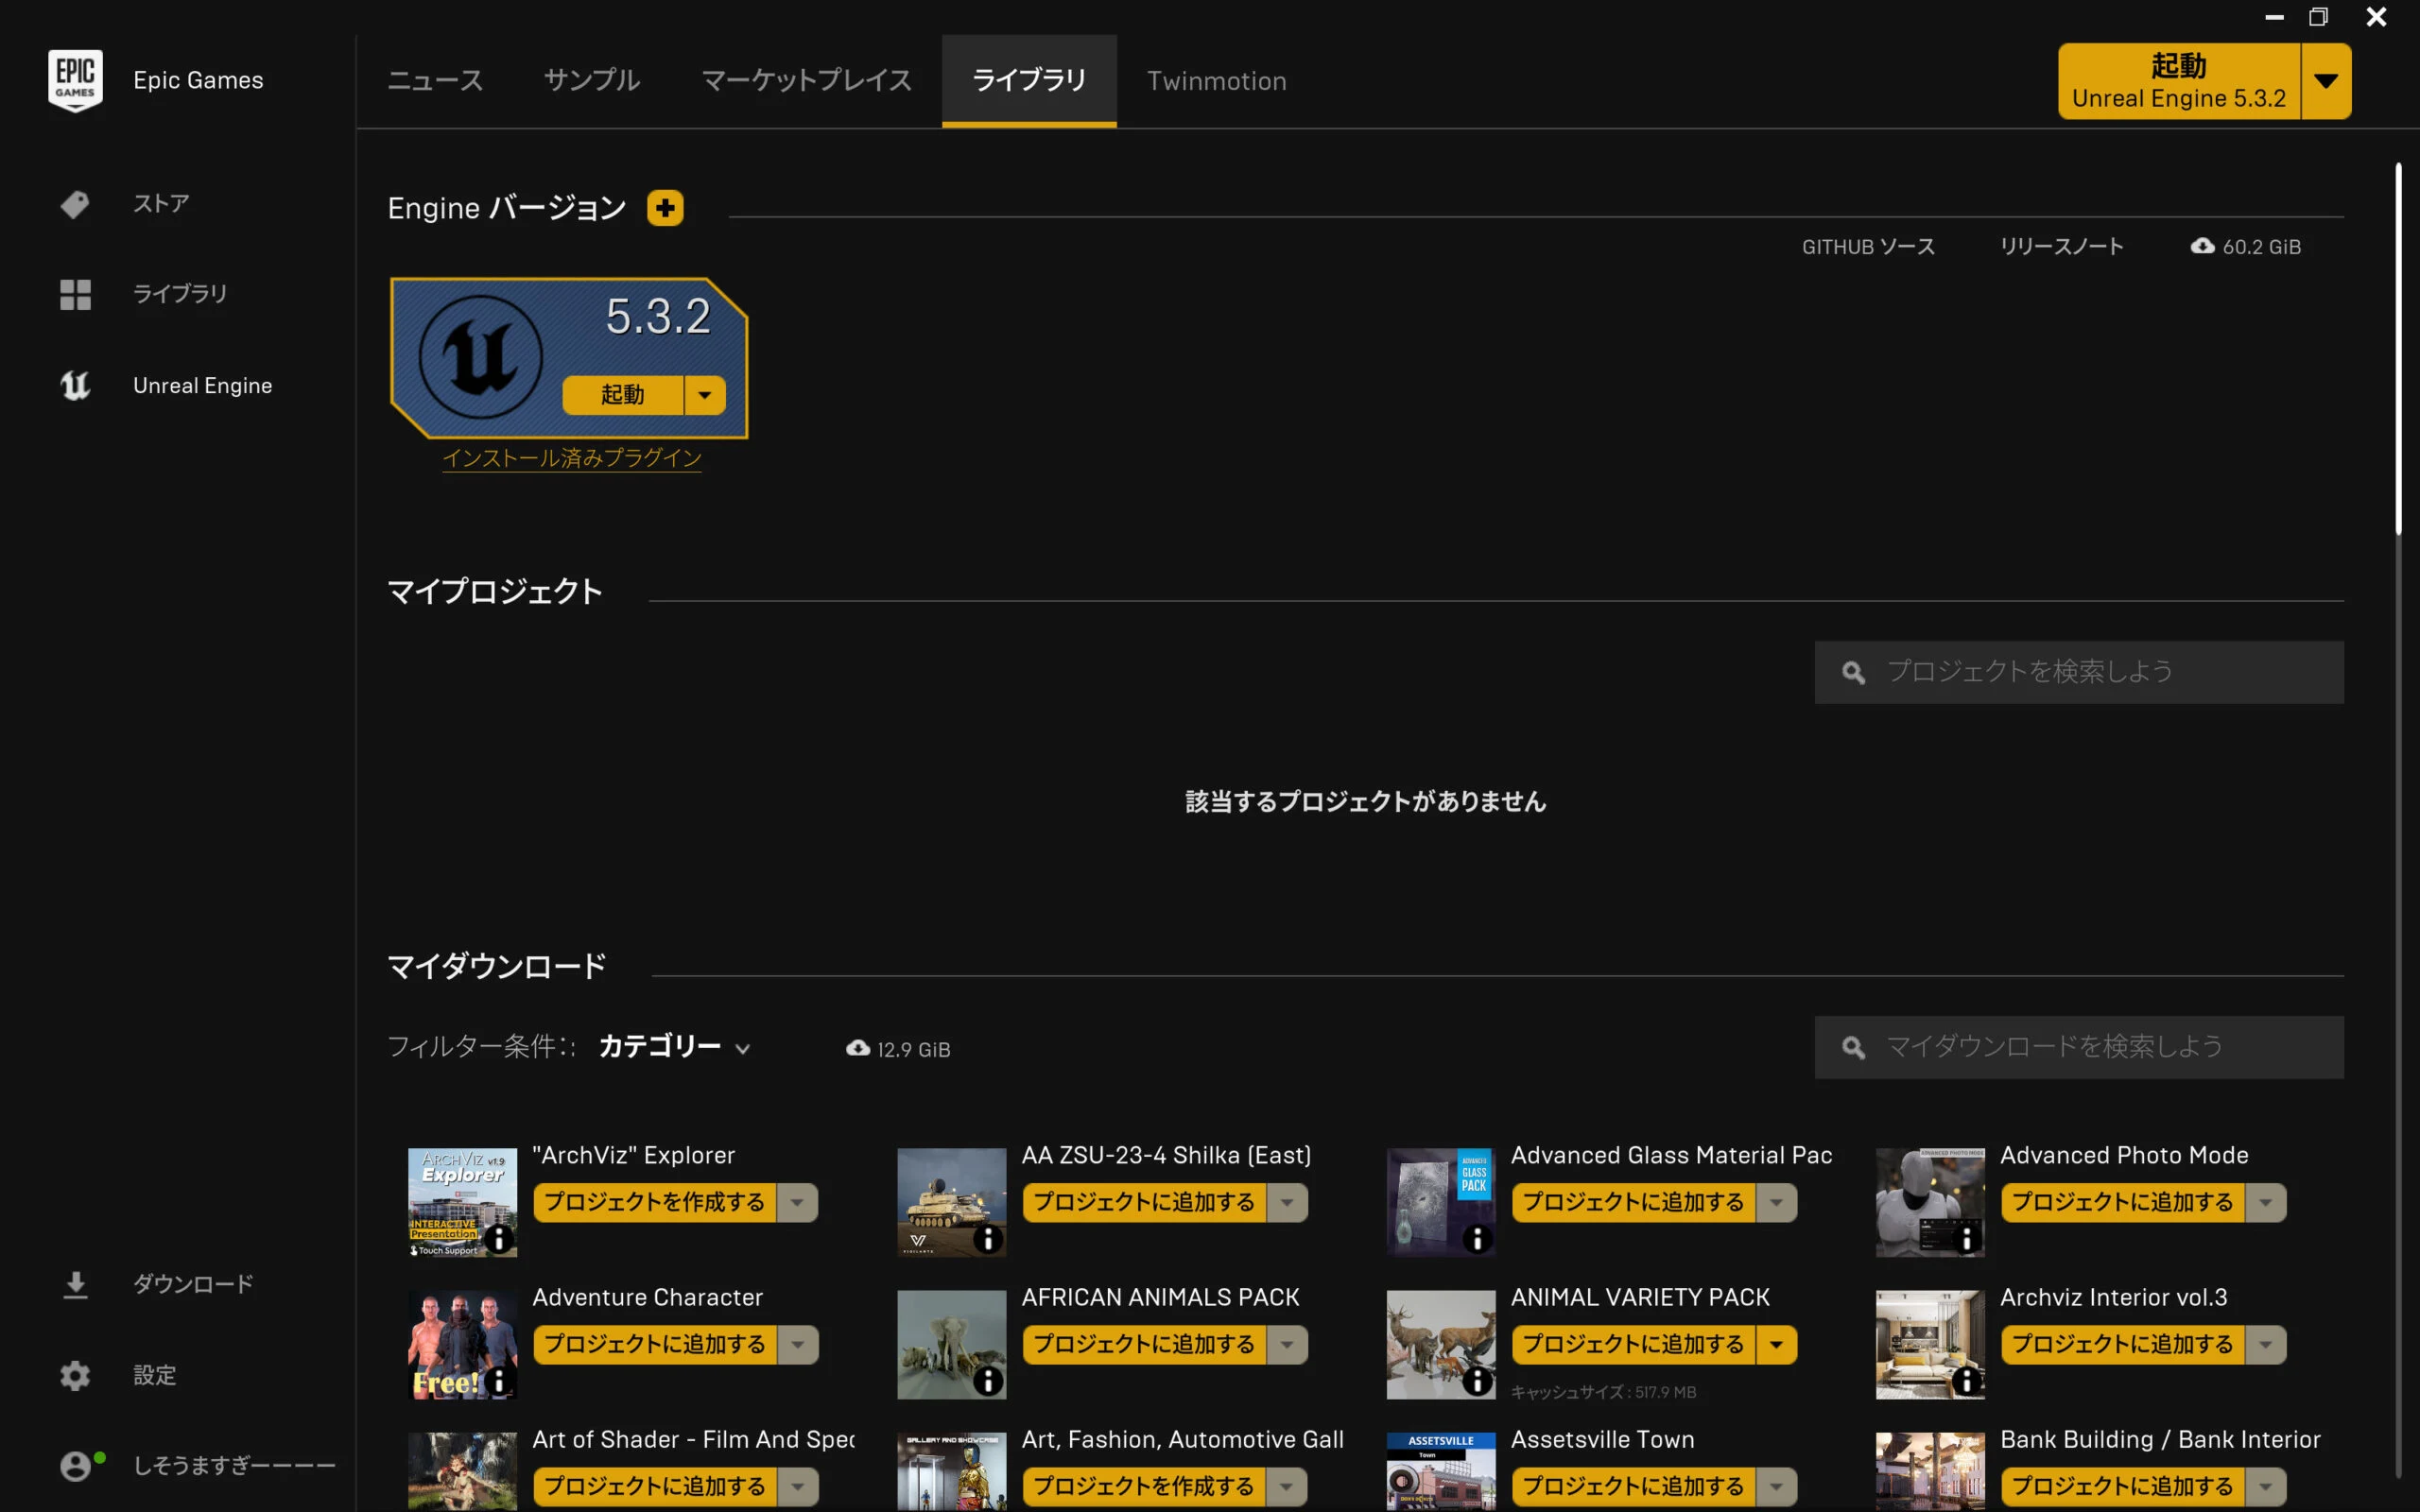2420x1512 pixels.
Task: Open 設定 gear in sidebar
Action: [75, 1375]
